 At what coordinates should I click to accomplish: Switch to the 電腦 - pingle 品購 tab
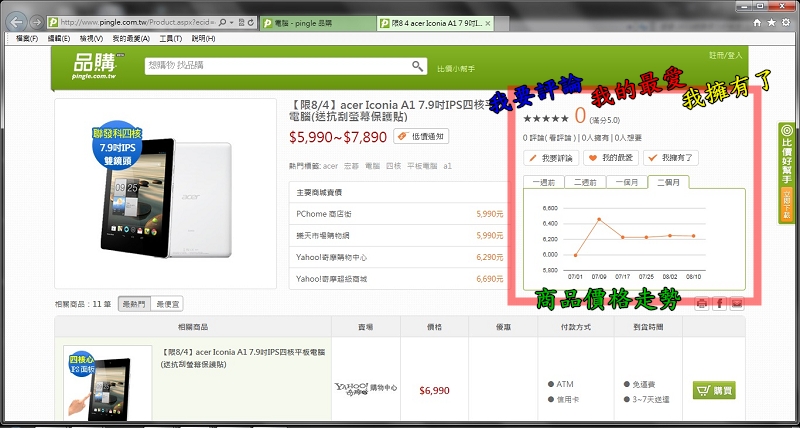[318, 23]
